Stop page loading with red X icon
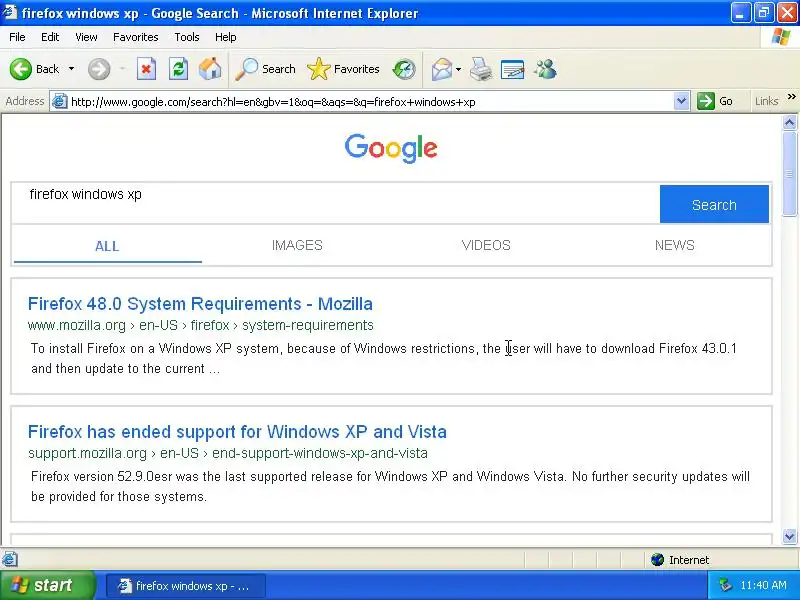Viewport: 800px width, 600px height. (146, 69)
